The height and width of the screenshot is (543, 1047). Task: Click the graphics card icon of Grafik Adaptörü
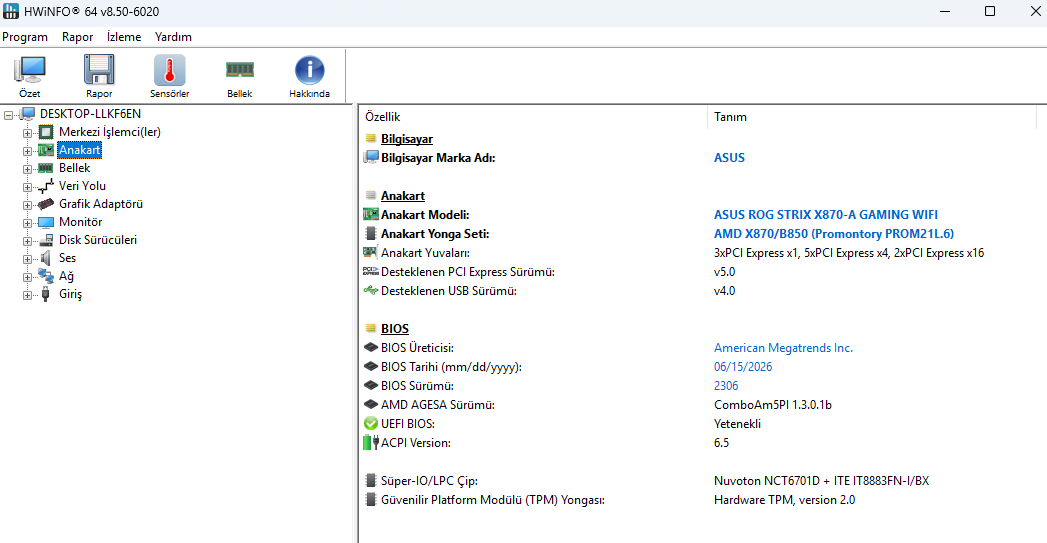click(46, 204)
